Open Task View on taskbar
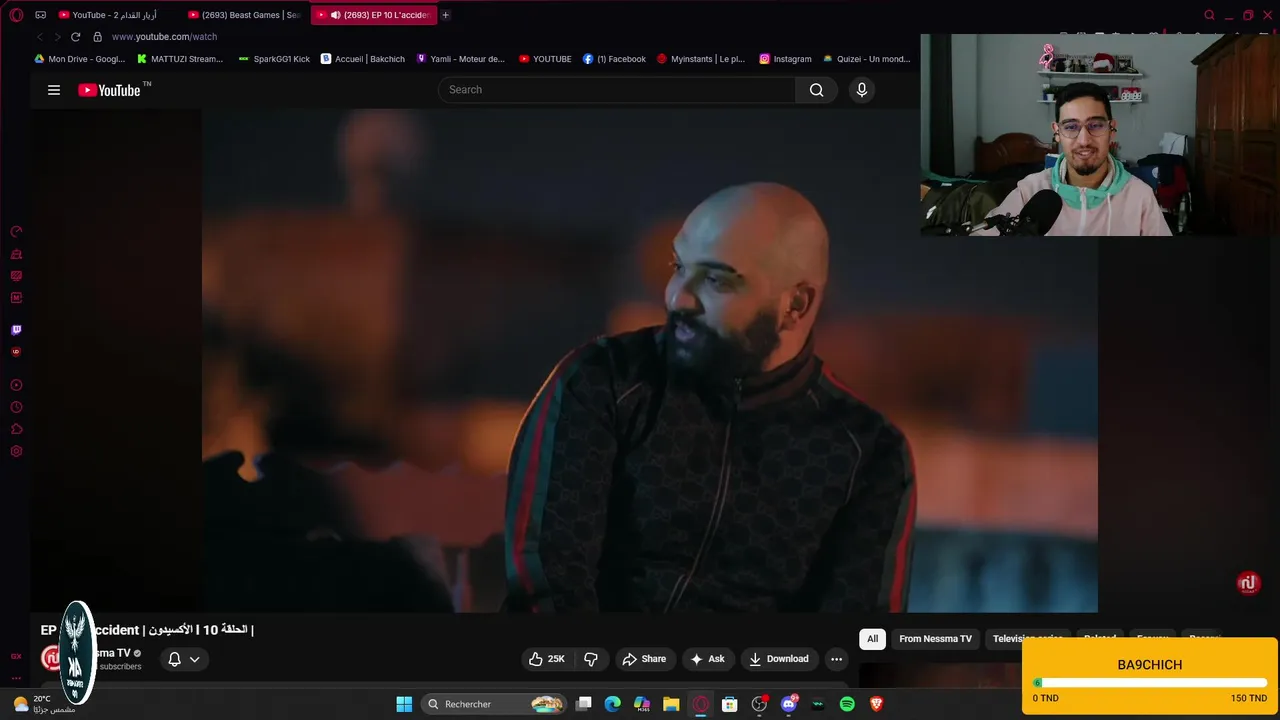This screenshot has width=1280, height=720. coord(584,704)
